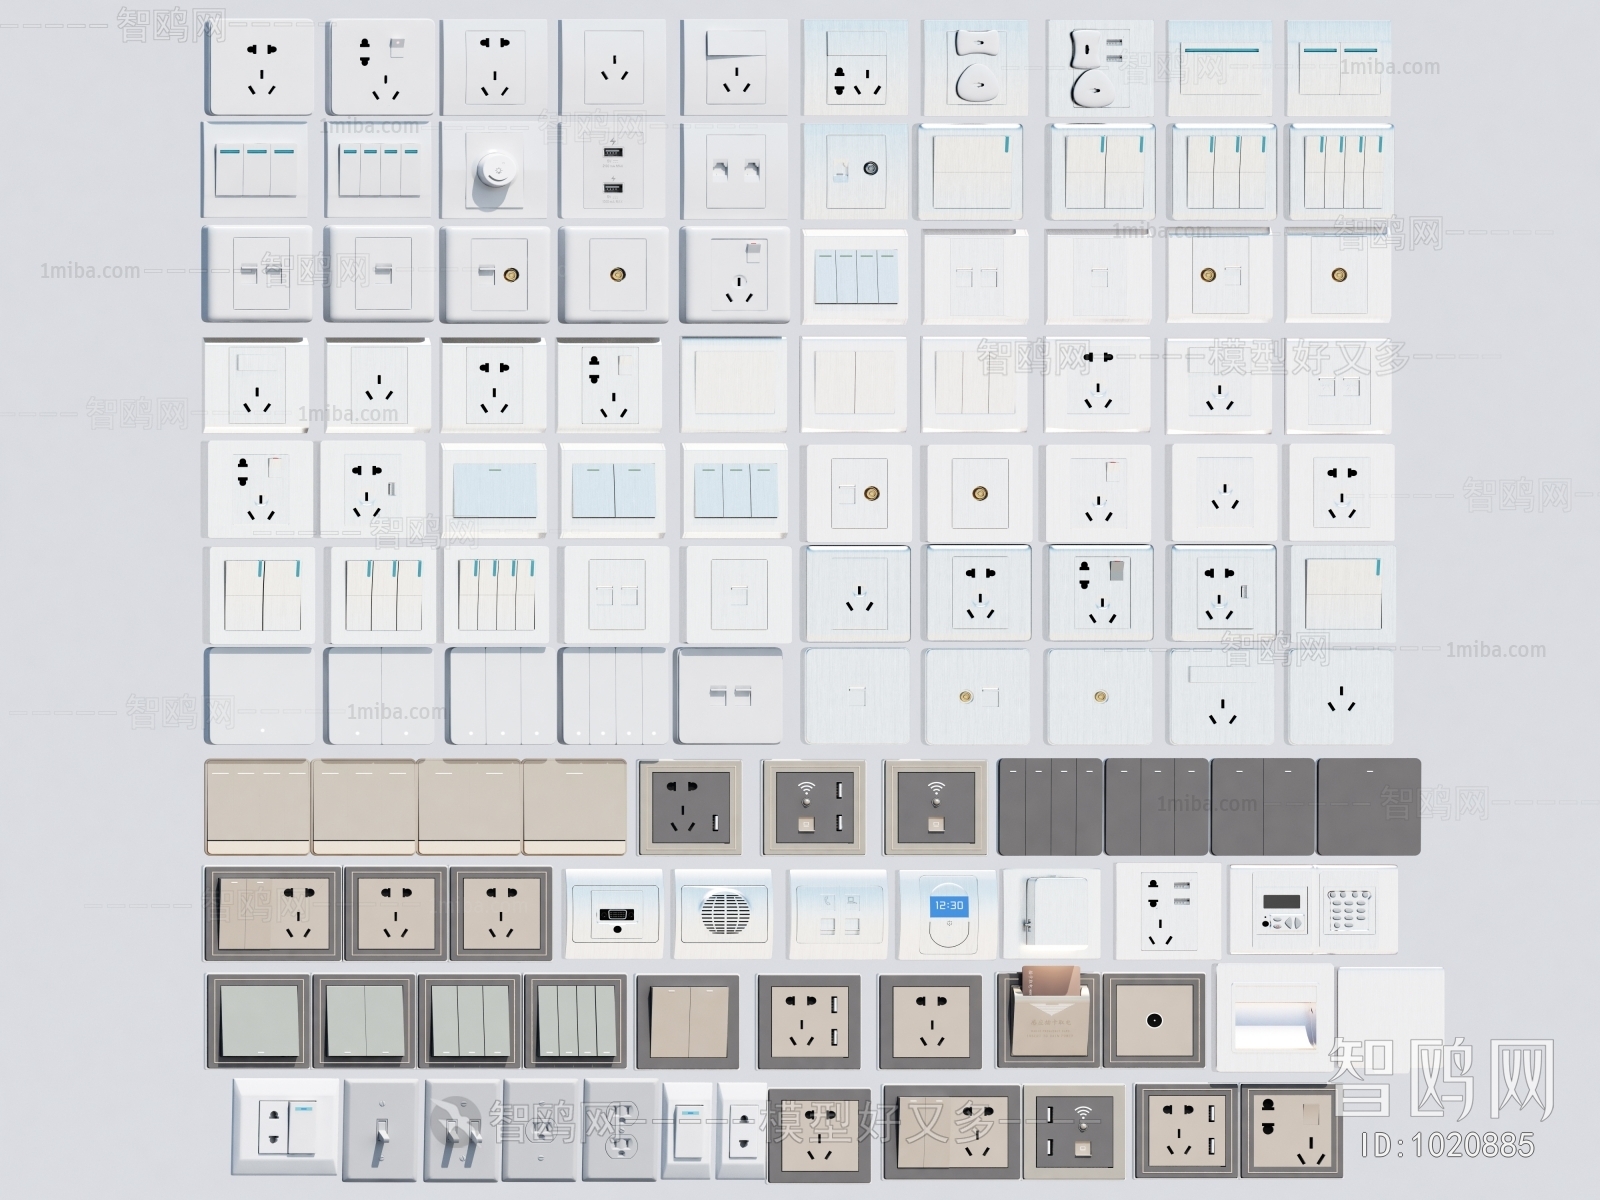Click the green-grey single rocker switch
The height and width of the screenshot is (1200, 1600).
click(x=257, y=1021)
